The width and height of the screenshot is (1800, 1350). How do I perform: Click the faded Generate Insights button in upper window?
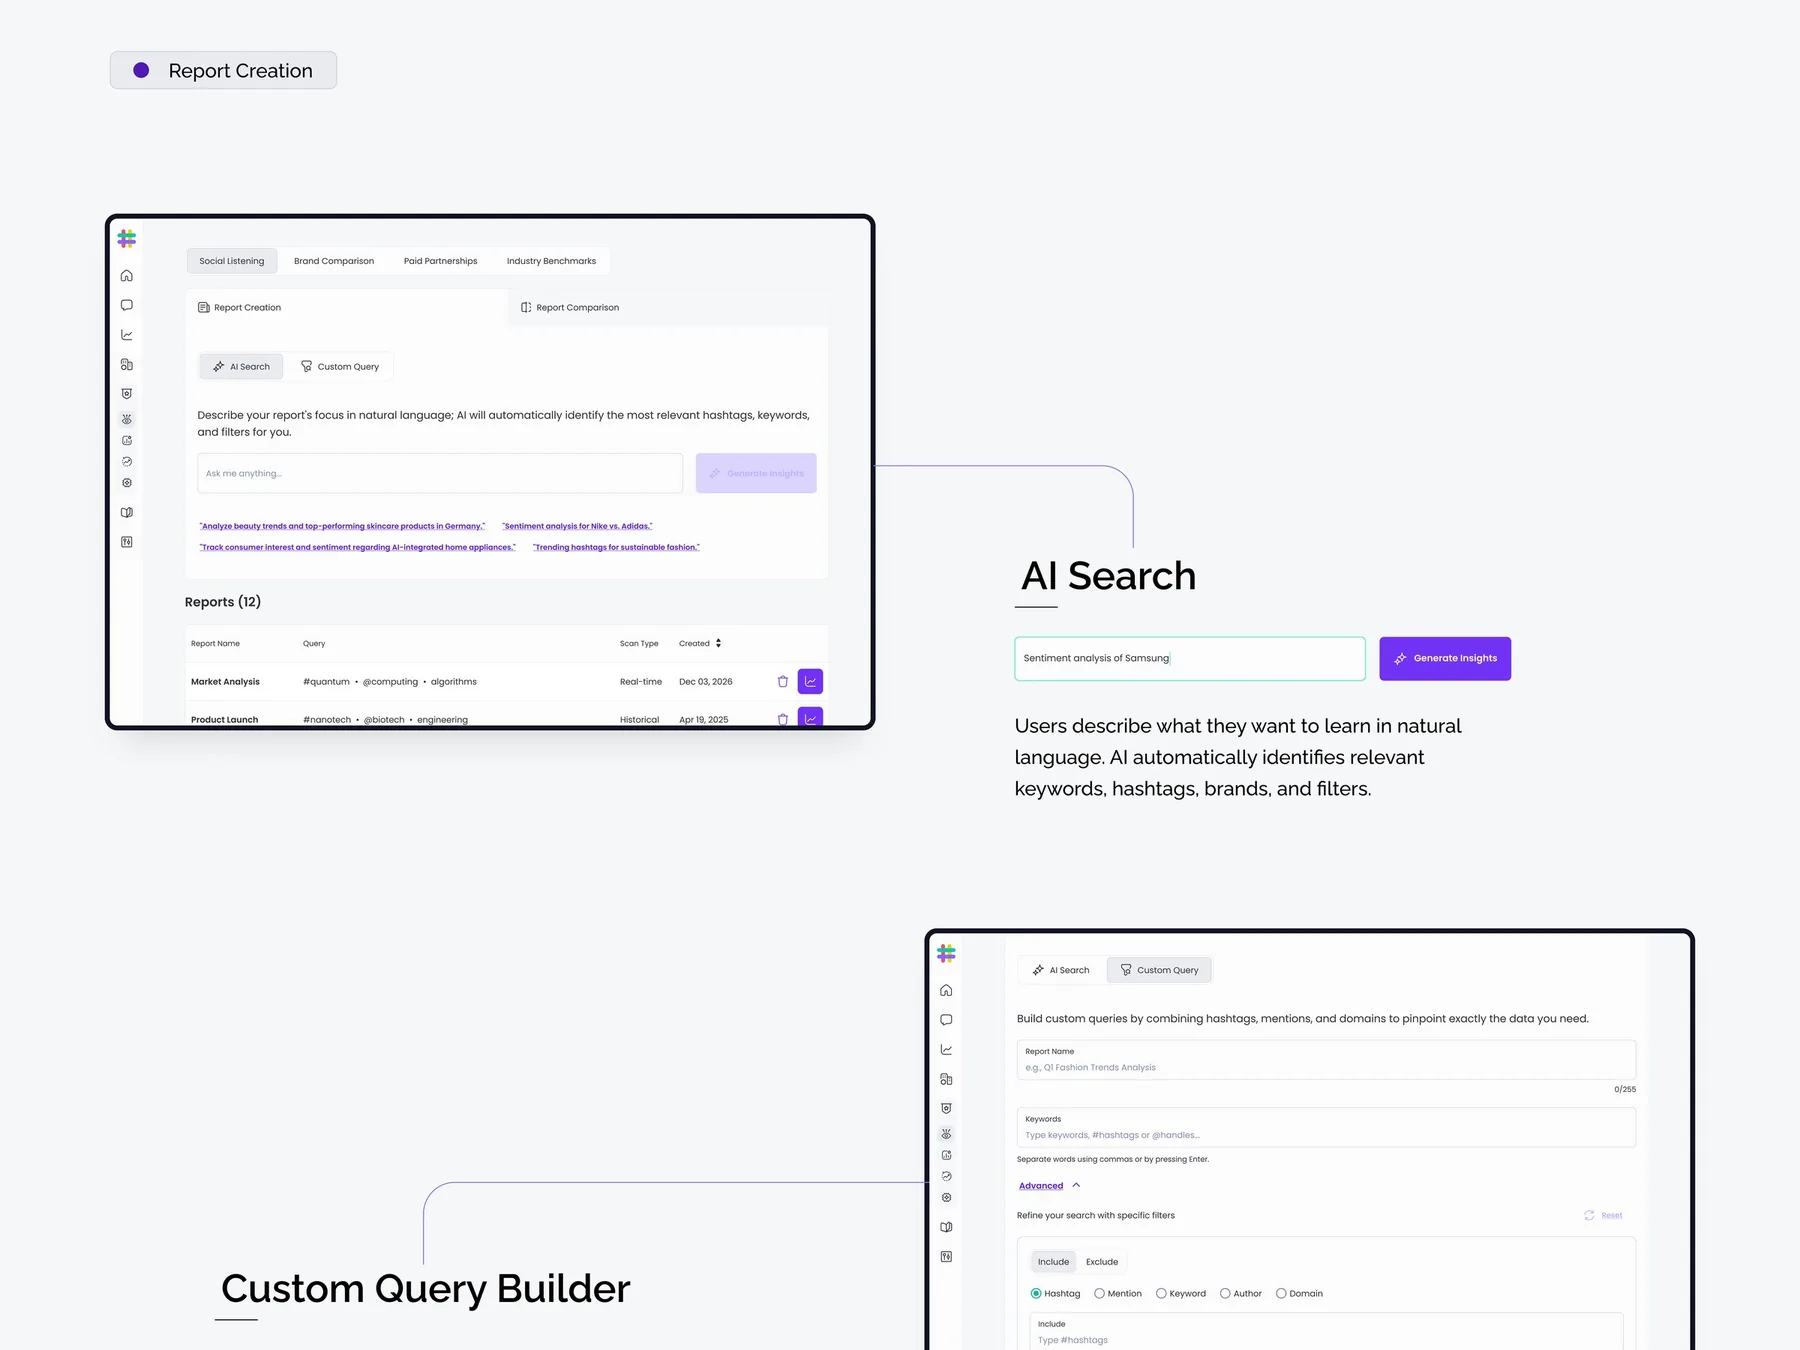click(x=756, y=473)
